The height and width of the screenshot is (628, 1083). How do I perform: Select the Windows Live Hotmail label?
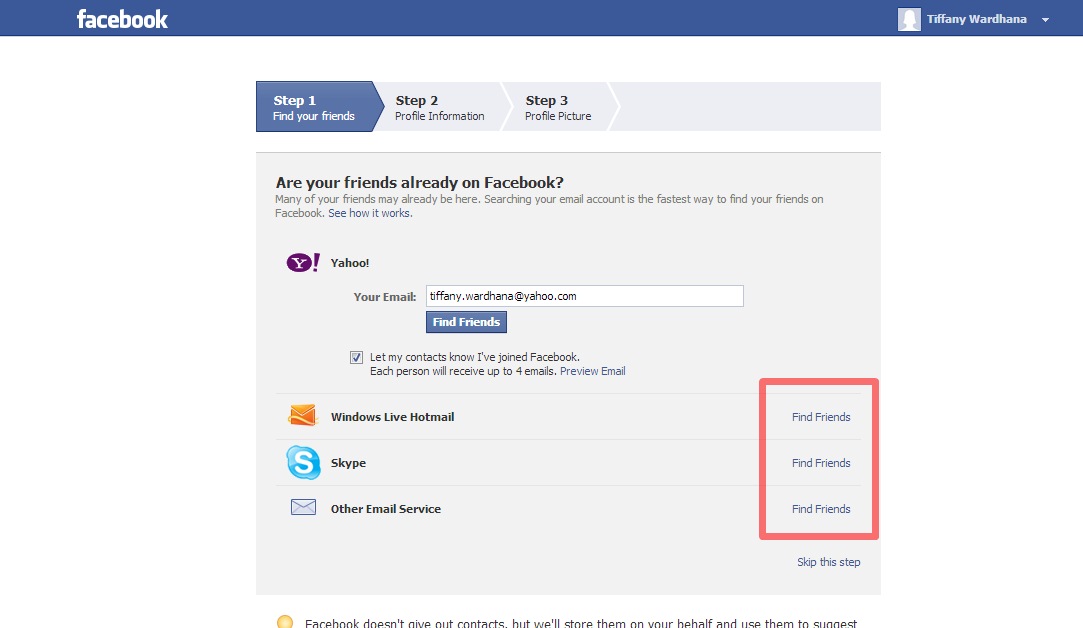click(392, 417)
